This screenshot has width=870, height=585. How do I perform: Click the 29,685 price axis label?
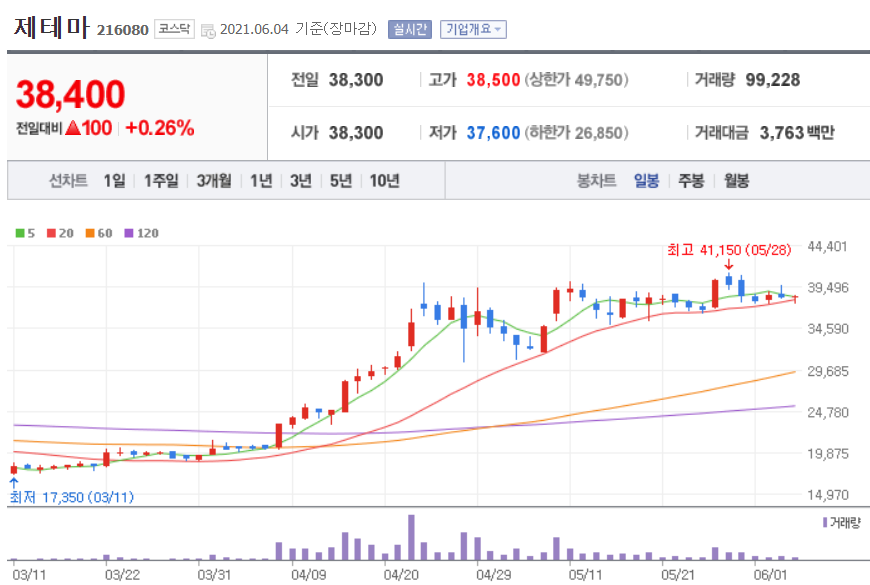(x=828, y=371)
